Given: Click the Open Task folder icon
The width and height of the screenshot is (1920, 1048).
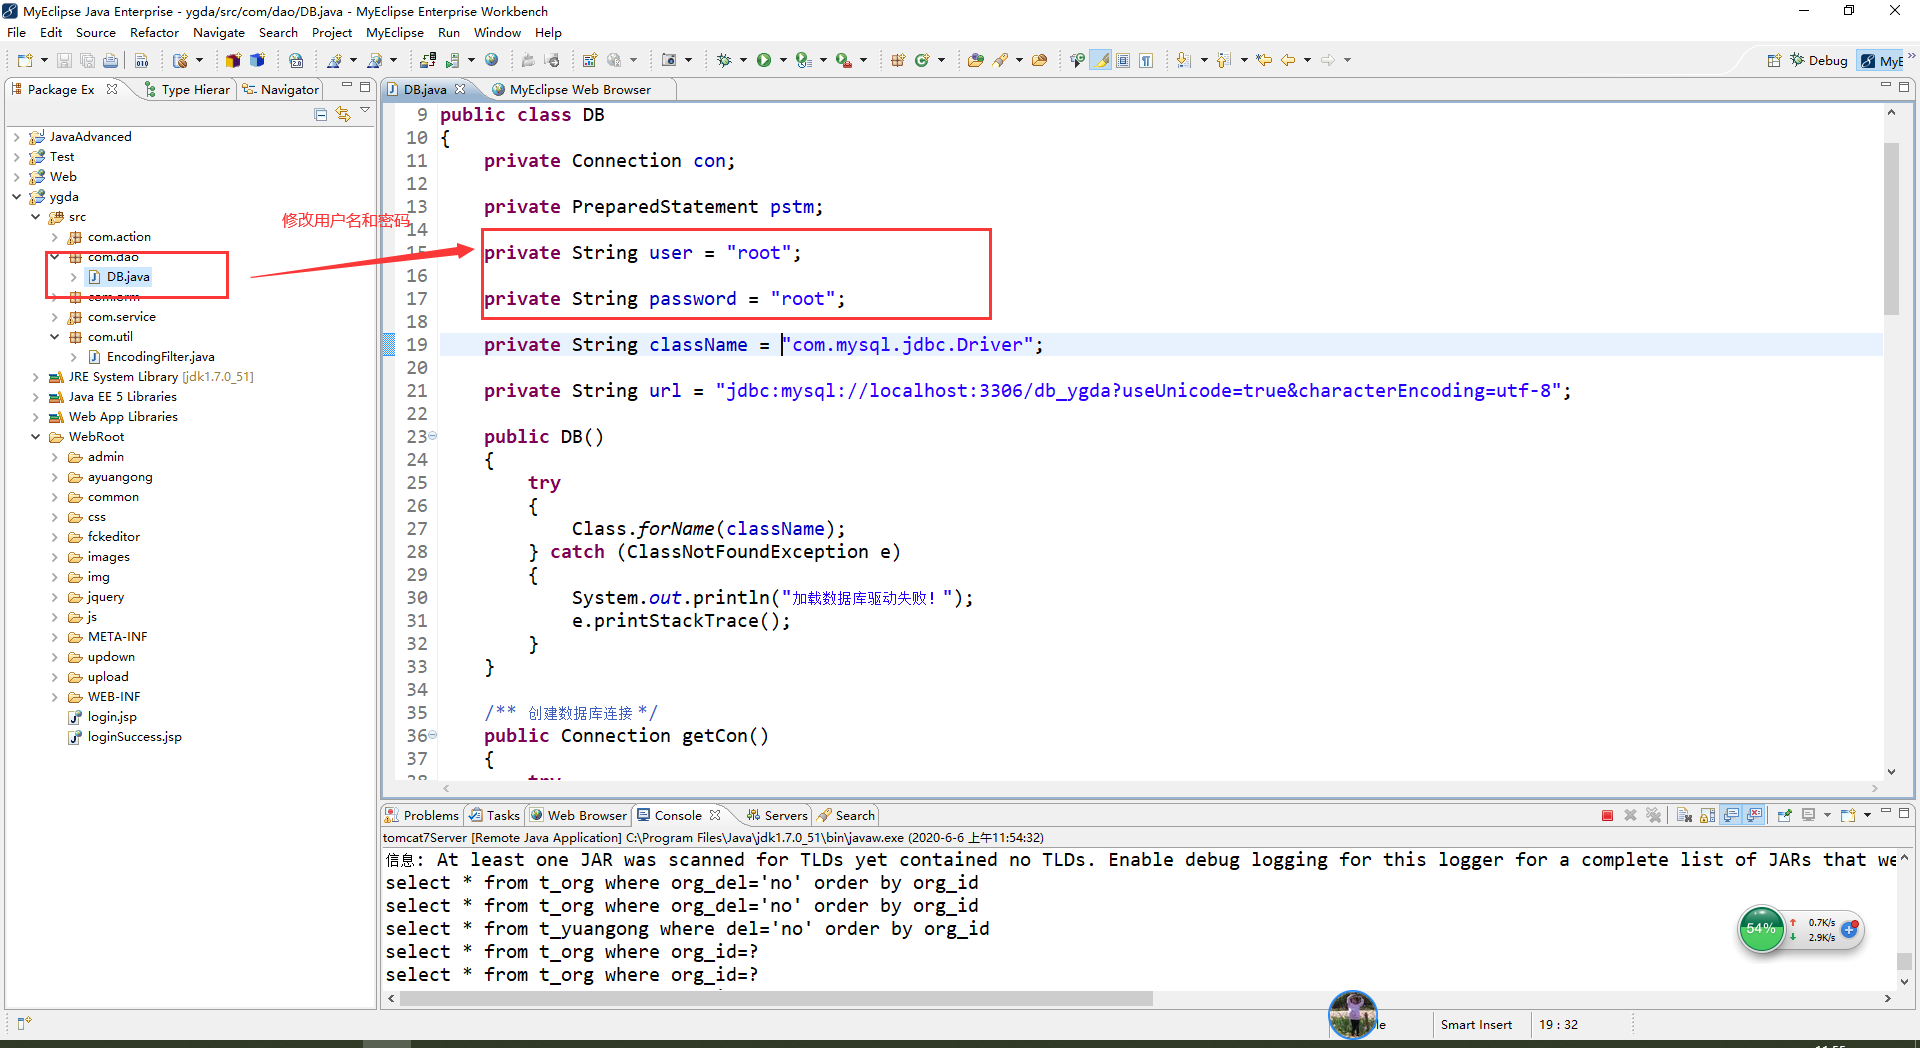Looking at the screenshot, I should click(x=1039, y=60).
